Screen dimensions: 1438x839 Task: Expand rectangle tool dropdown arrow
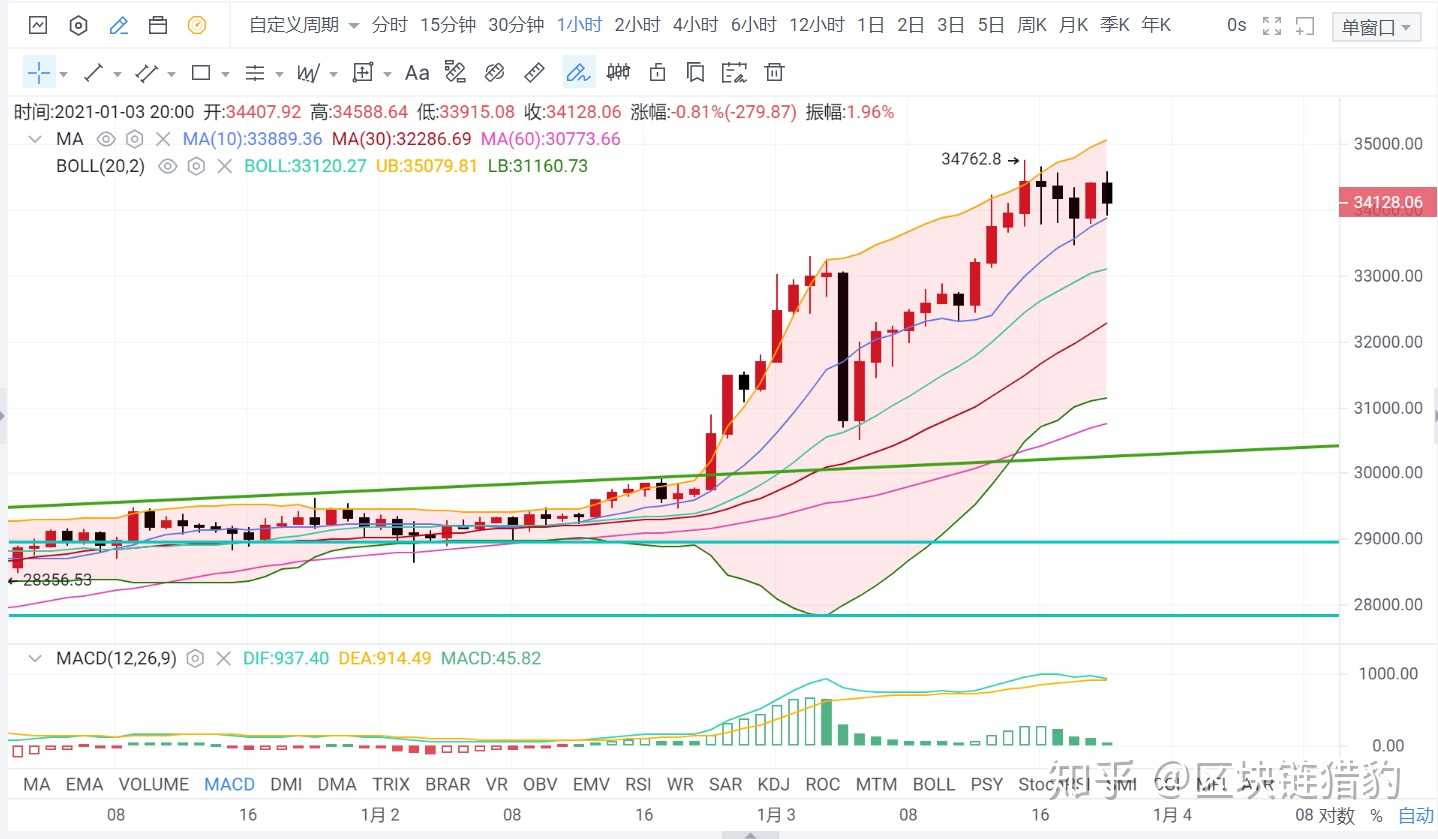tap(226, 74)
